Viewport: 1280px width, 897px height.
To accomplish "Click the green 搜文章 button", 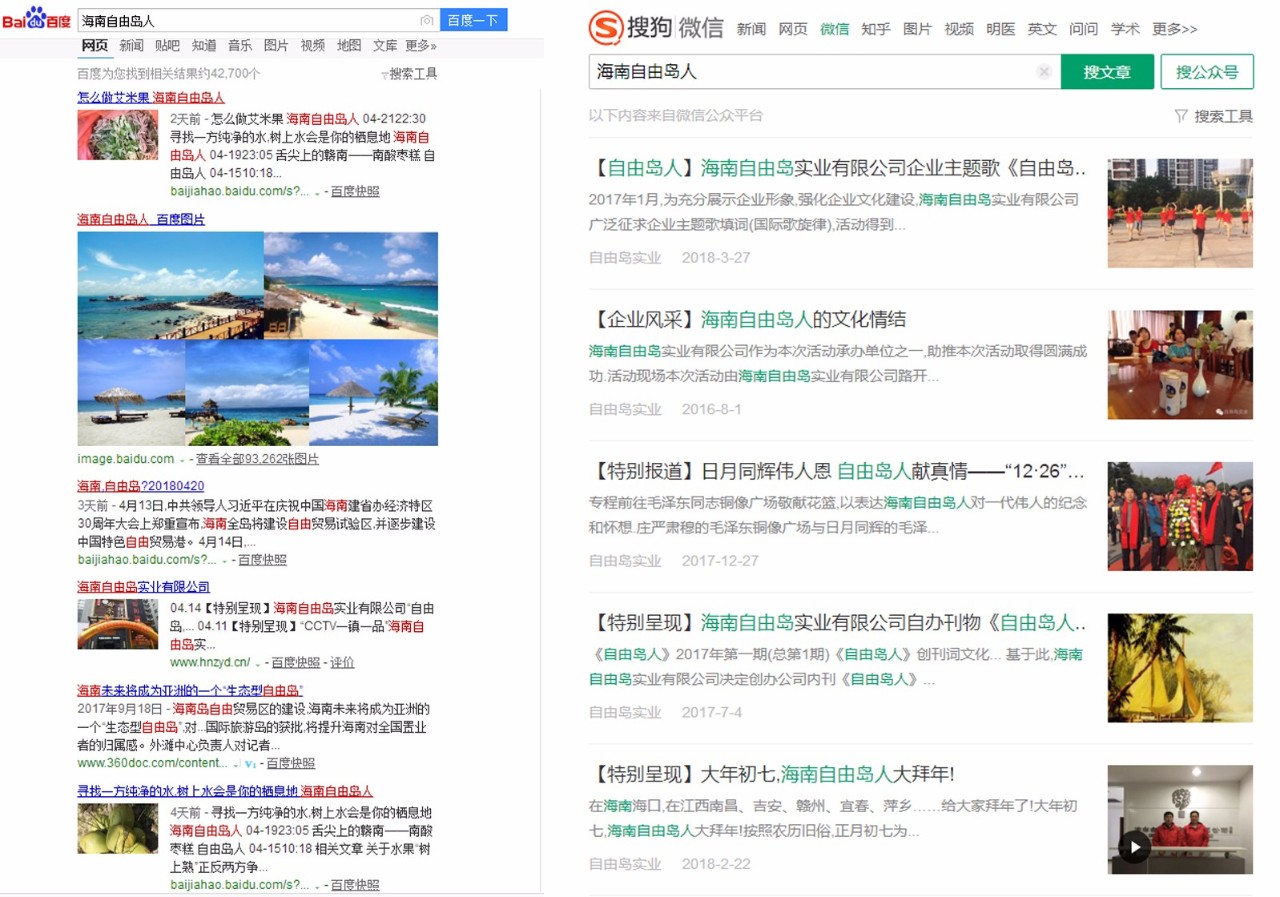I will pos(1107,72).
